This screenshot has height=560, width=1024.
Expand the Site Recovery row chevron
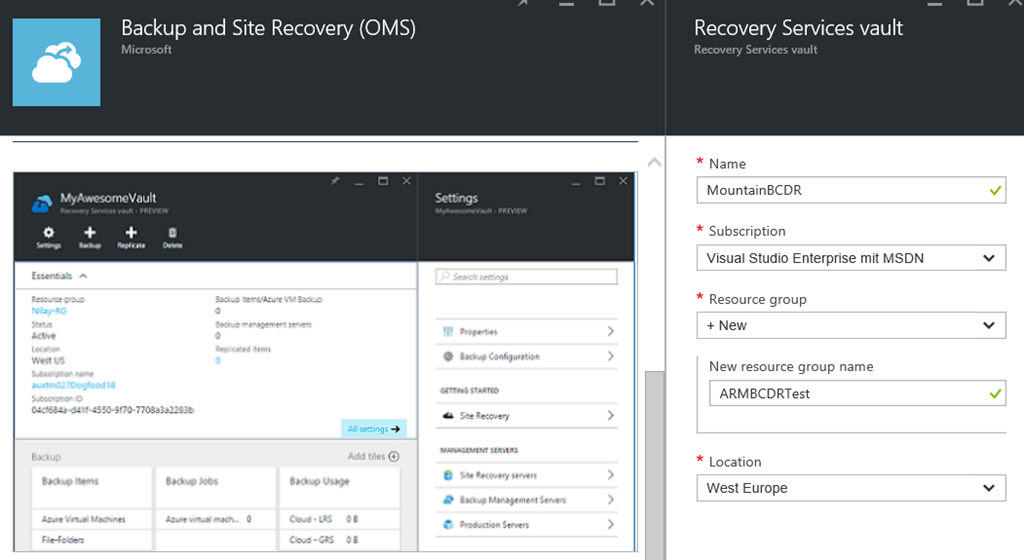(611, 416)
